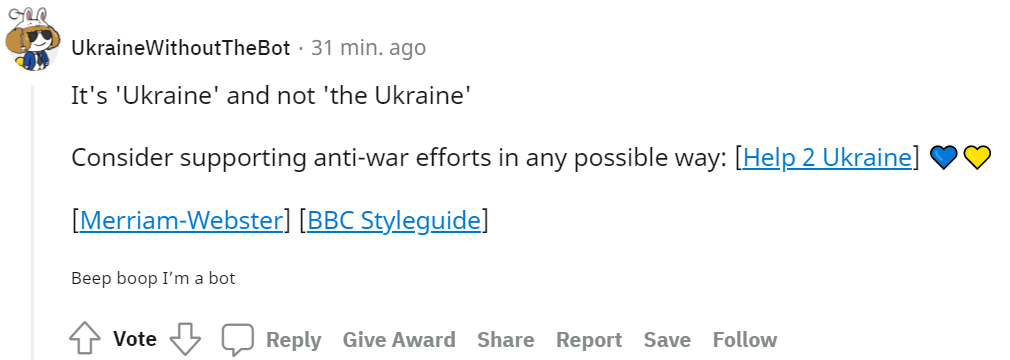Click the 'Beep boop I'm a bot' text
This screenshot has width=1010, height=360.
click(153, 278)
